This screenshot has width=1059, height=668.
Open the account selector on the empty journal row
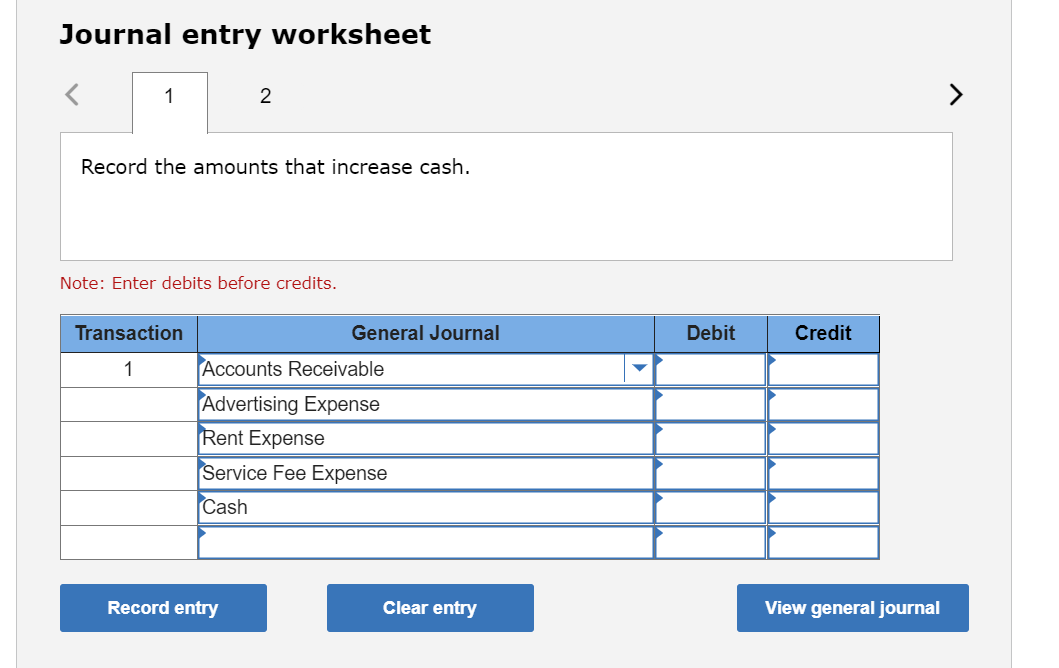pyautogui.click(x=638, y=541)
